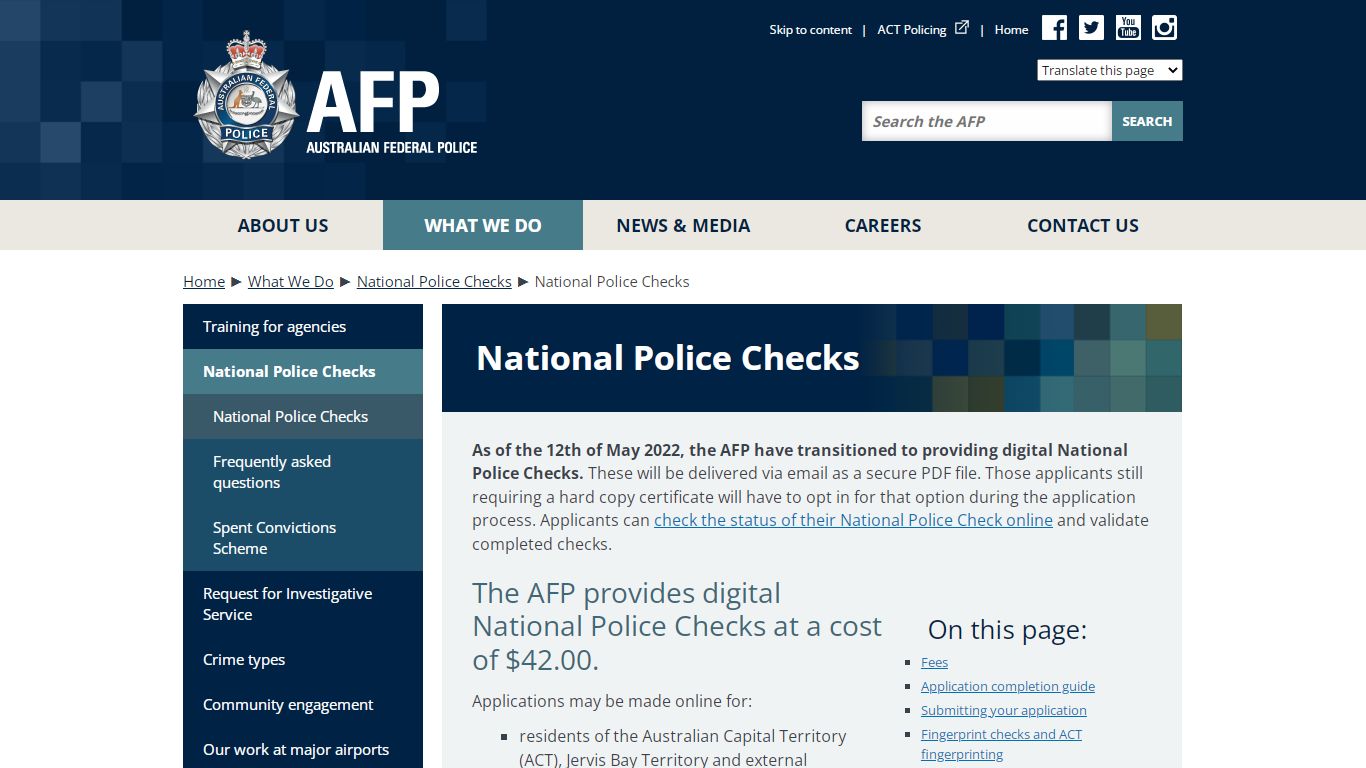This screenshot has height=768, width=1366.
Task: Click the On this page heading
Action: pyautogui.click(x=1007, y=629)
